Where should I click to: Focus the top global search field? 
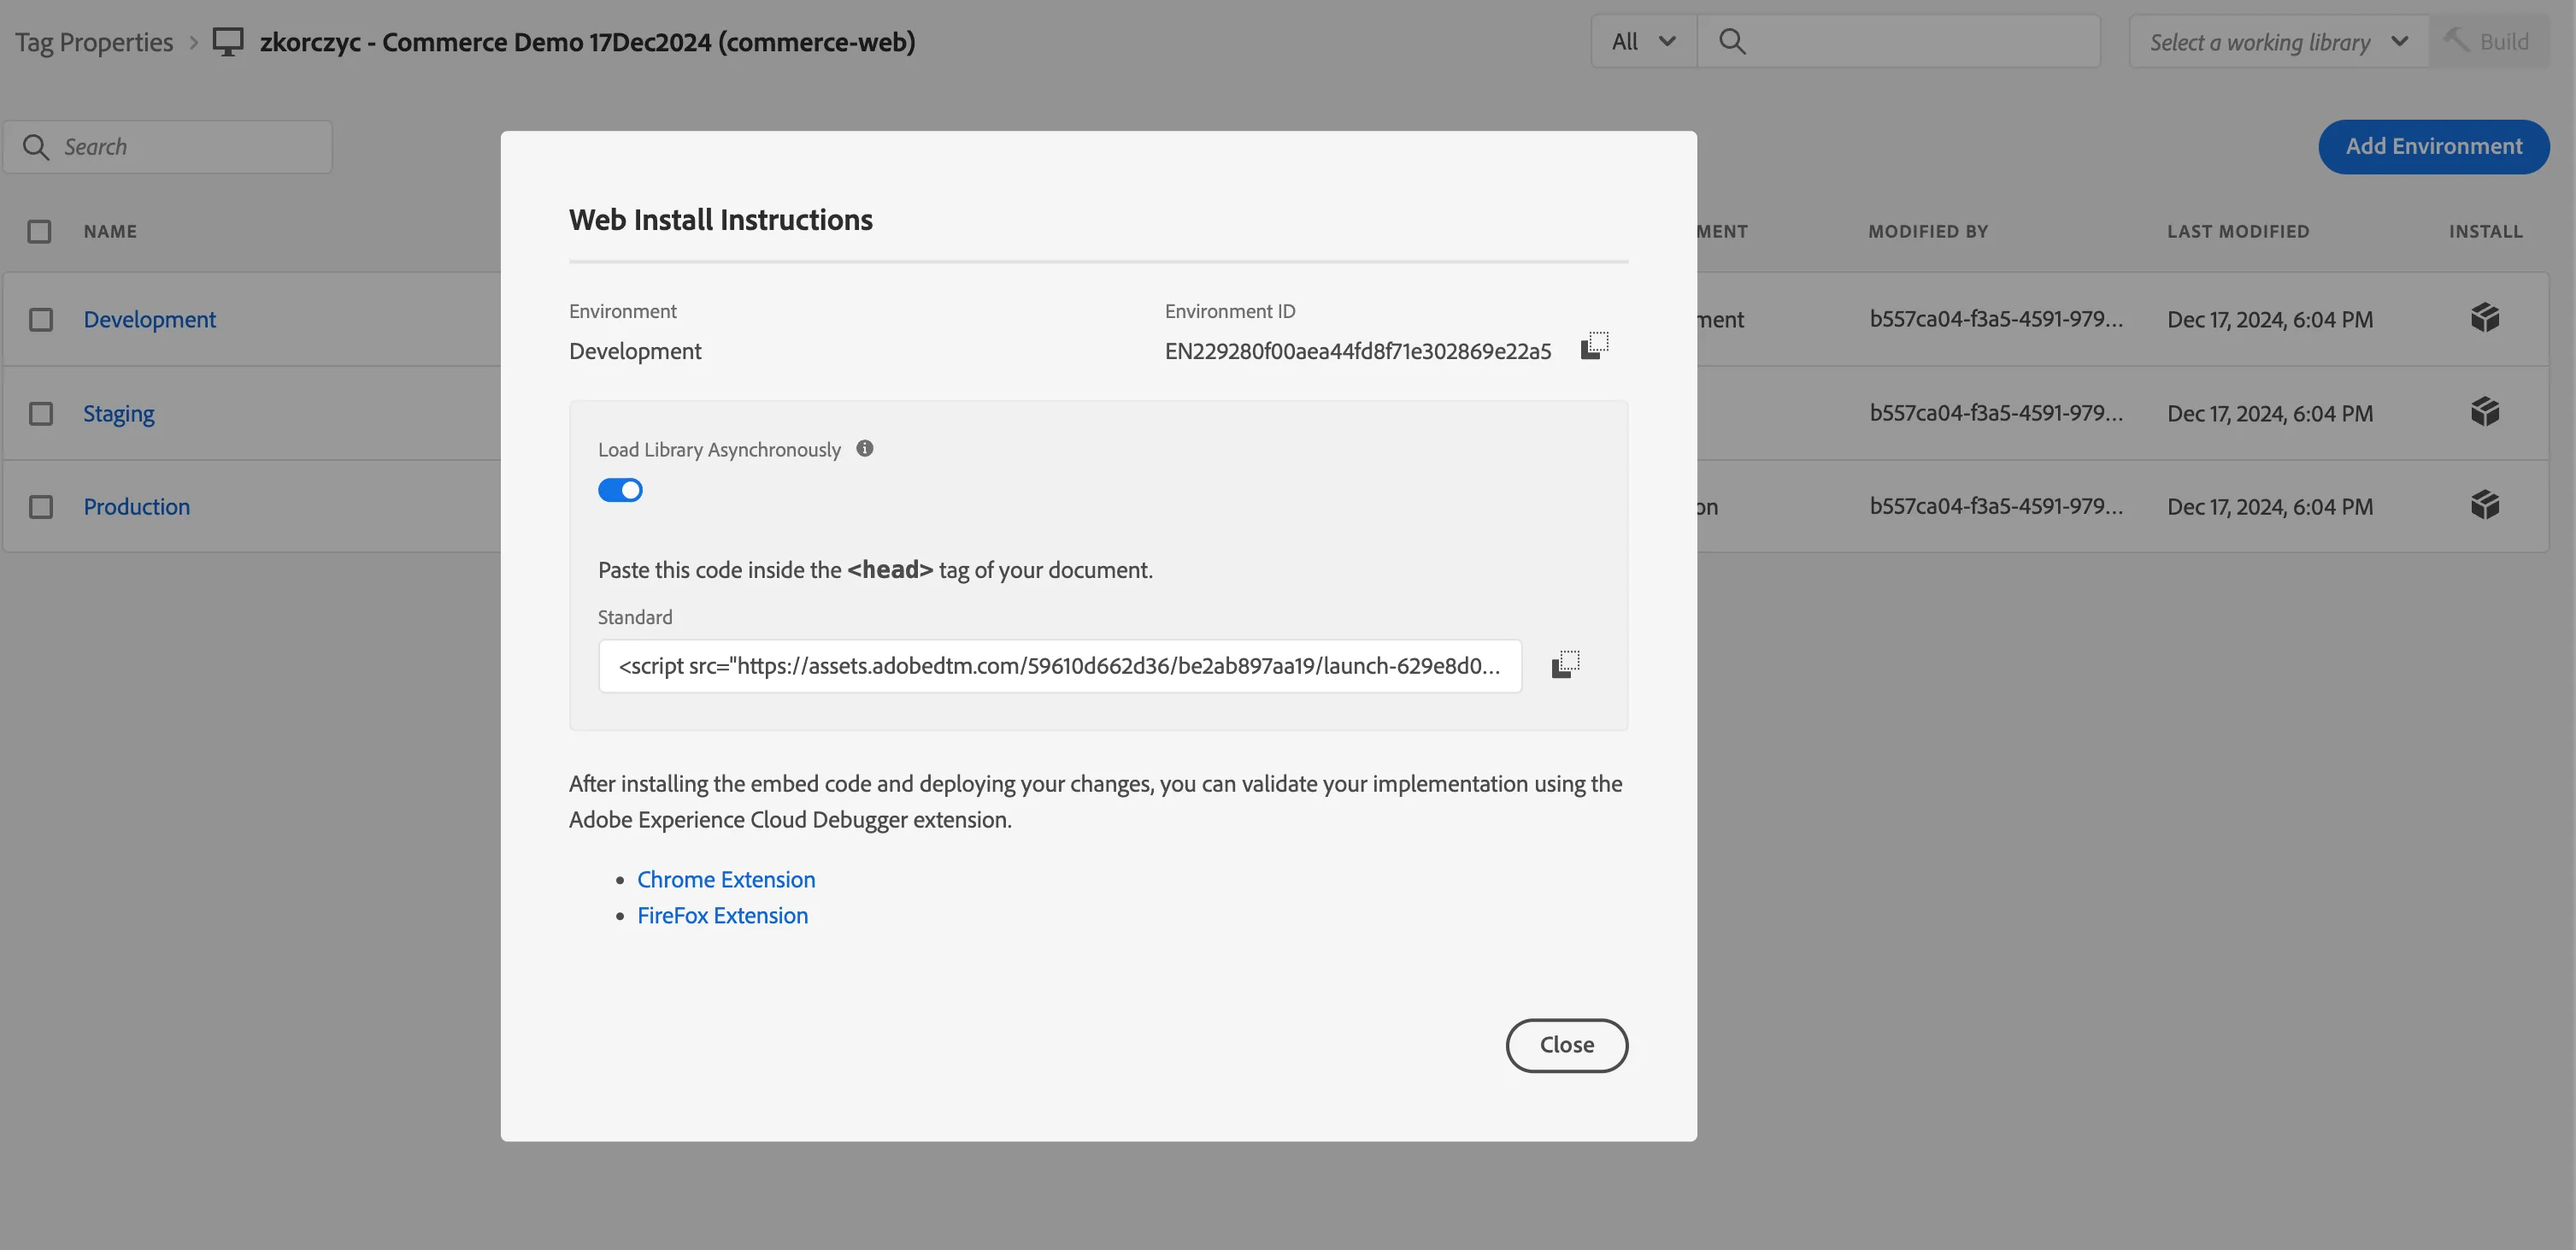point(1898,42)
